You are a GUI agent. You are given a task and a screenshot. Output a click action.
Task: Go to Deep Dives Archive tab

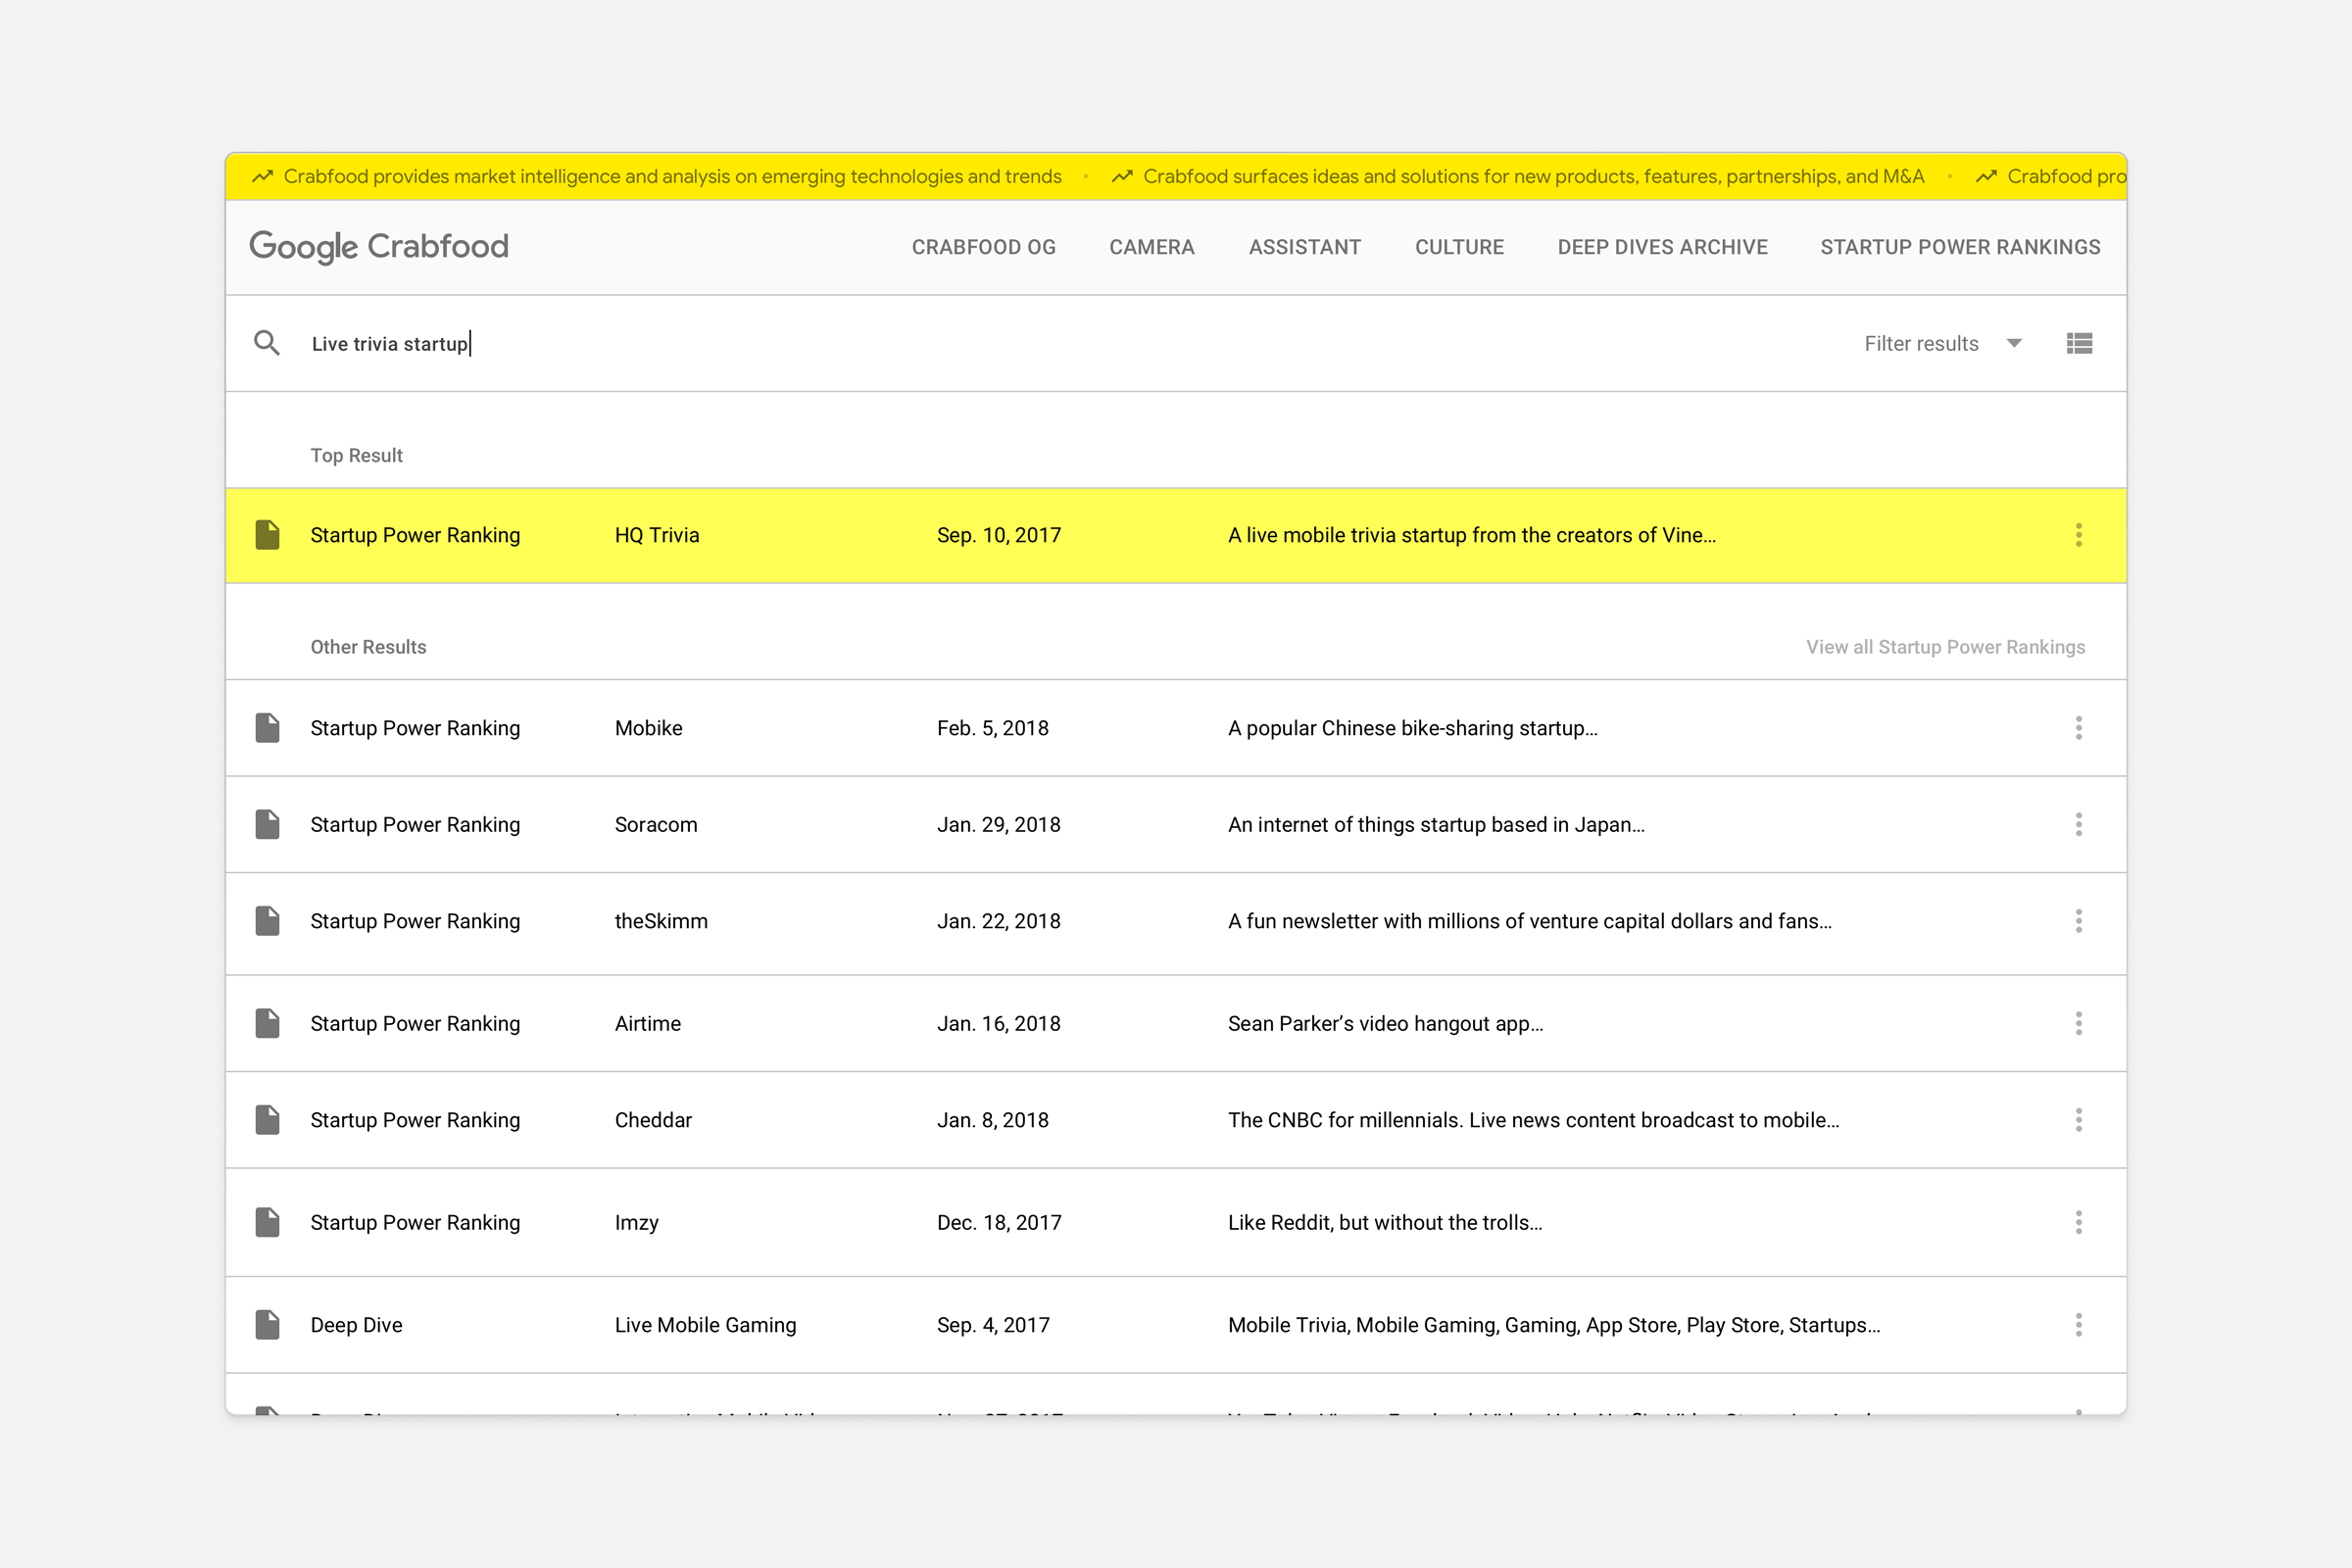[1662, 247]
